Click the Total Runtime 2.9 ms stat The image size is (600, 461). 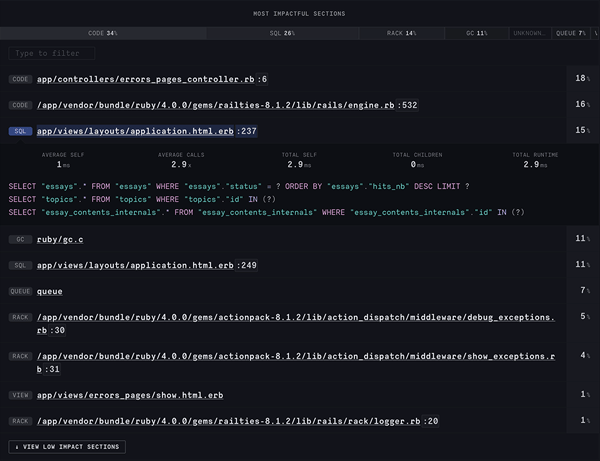(535, 160)
